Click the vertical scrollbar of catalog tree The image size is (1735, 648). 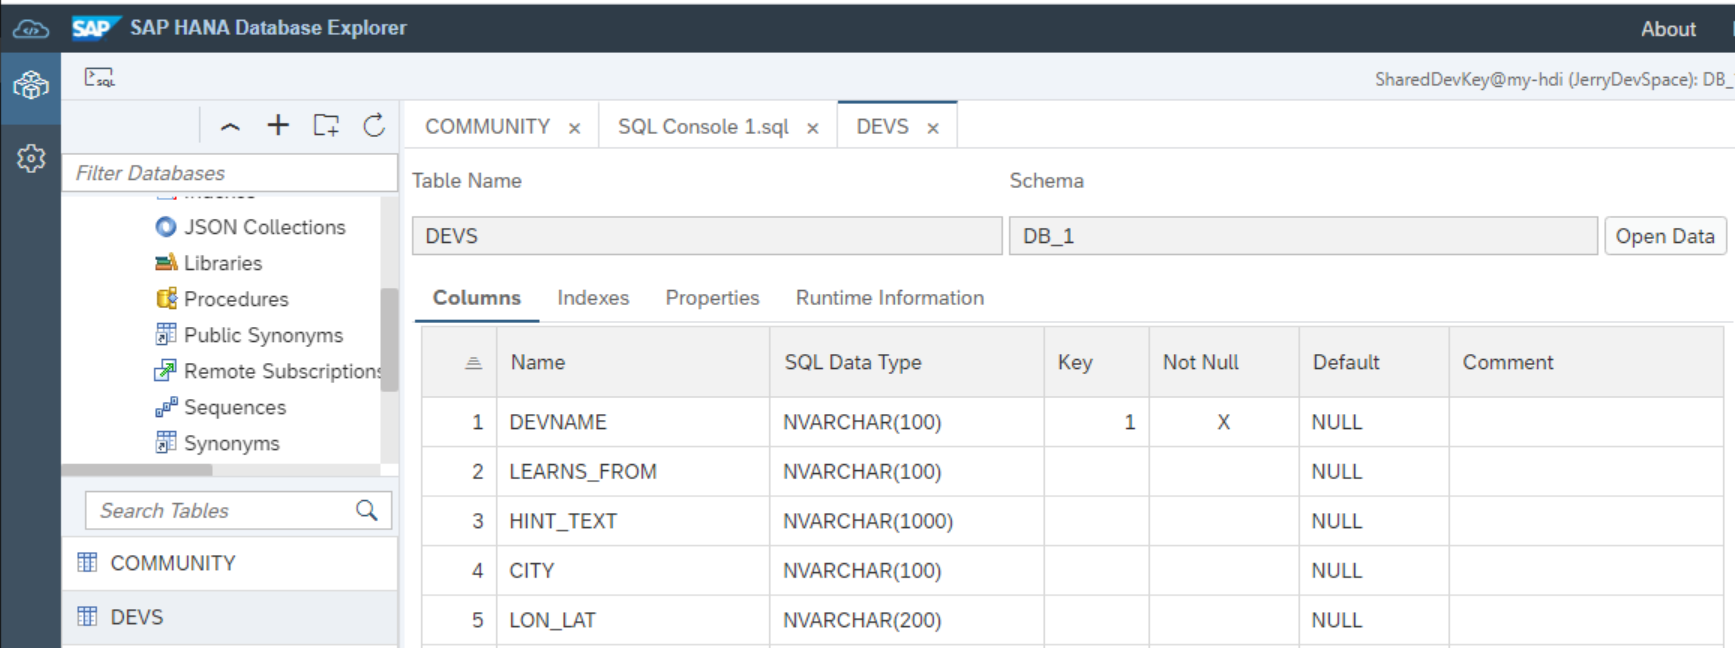click(389, 340)
